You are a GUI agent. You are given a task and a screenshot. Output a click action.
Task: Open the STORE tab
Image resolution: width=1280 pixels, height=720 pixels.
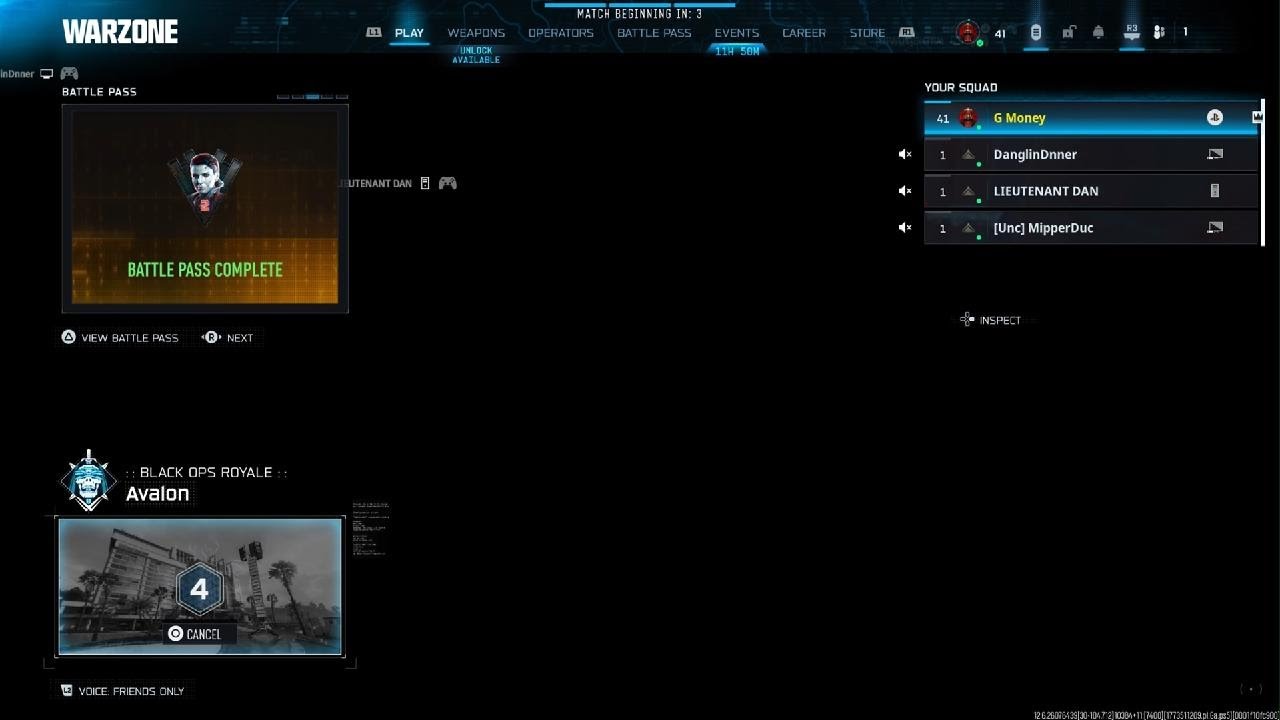[x=867, y=33]
